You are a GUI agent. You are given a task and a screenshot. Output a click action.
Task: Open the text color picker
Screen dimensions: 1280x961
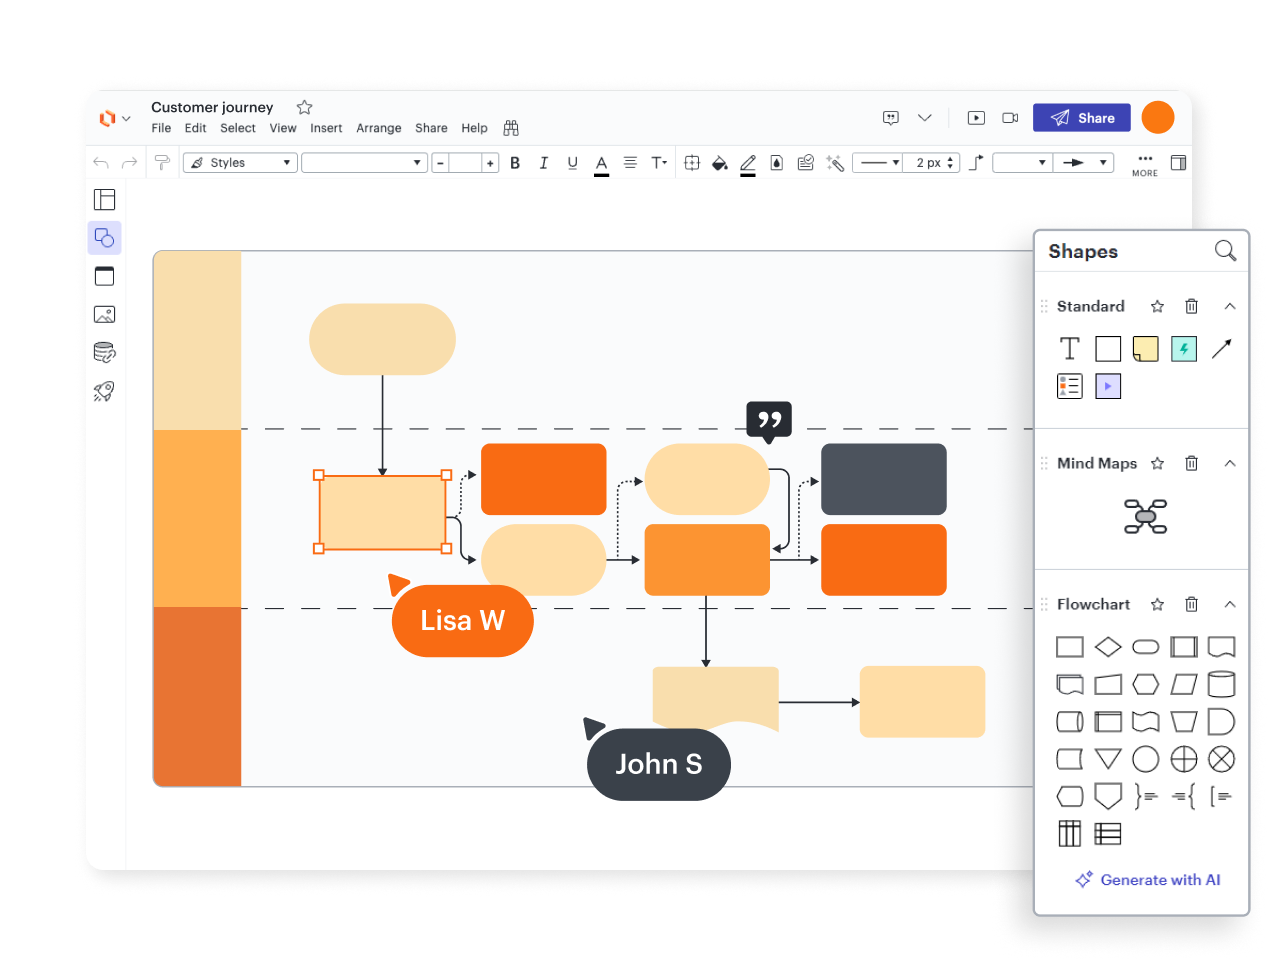click(601, 164)
